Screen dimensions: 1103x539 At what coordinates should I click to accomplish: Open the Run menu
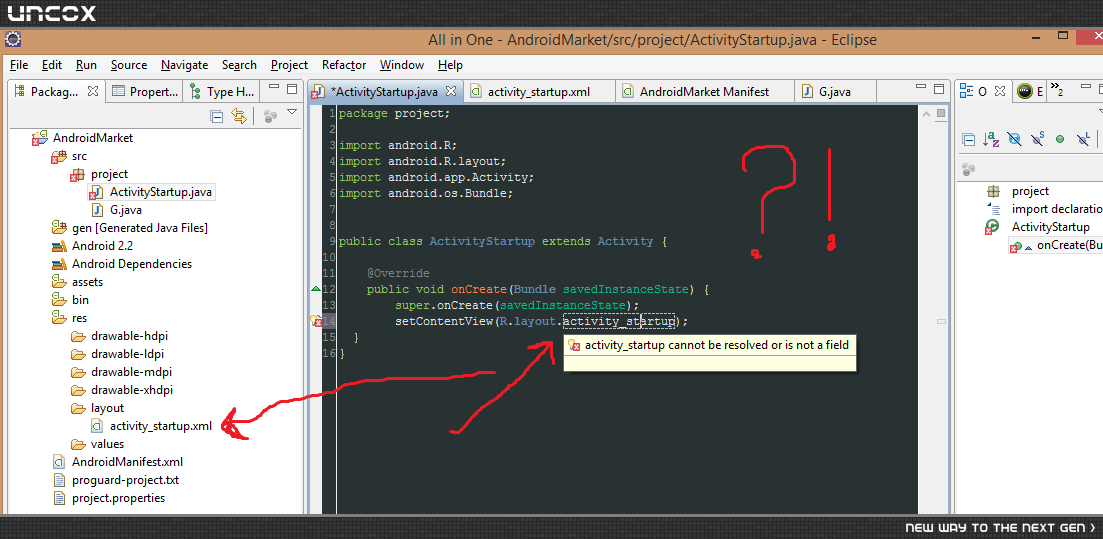pos(87,65)
